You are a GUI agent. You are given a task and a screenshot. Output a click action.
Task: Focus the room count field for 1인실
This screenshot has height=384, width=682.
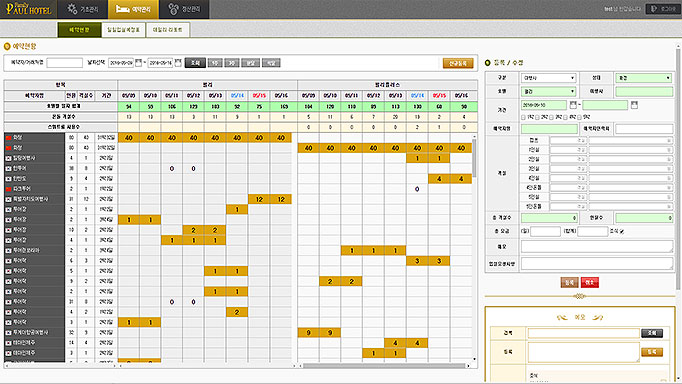(x=568, y=150)
